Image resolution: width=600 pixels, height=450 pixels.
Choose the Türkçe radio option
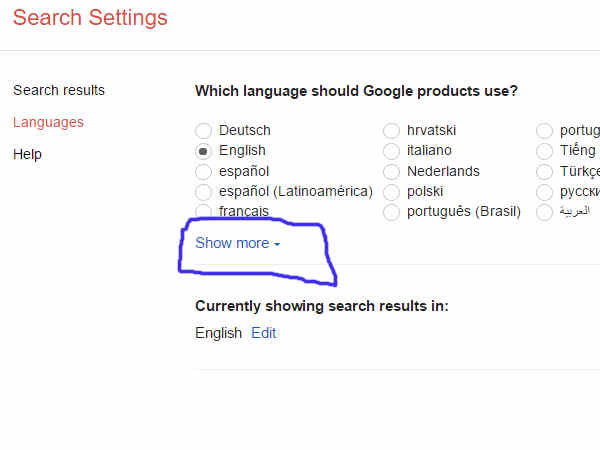(x=544, y=172)
